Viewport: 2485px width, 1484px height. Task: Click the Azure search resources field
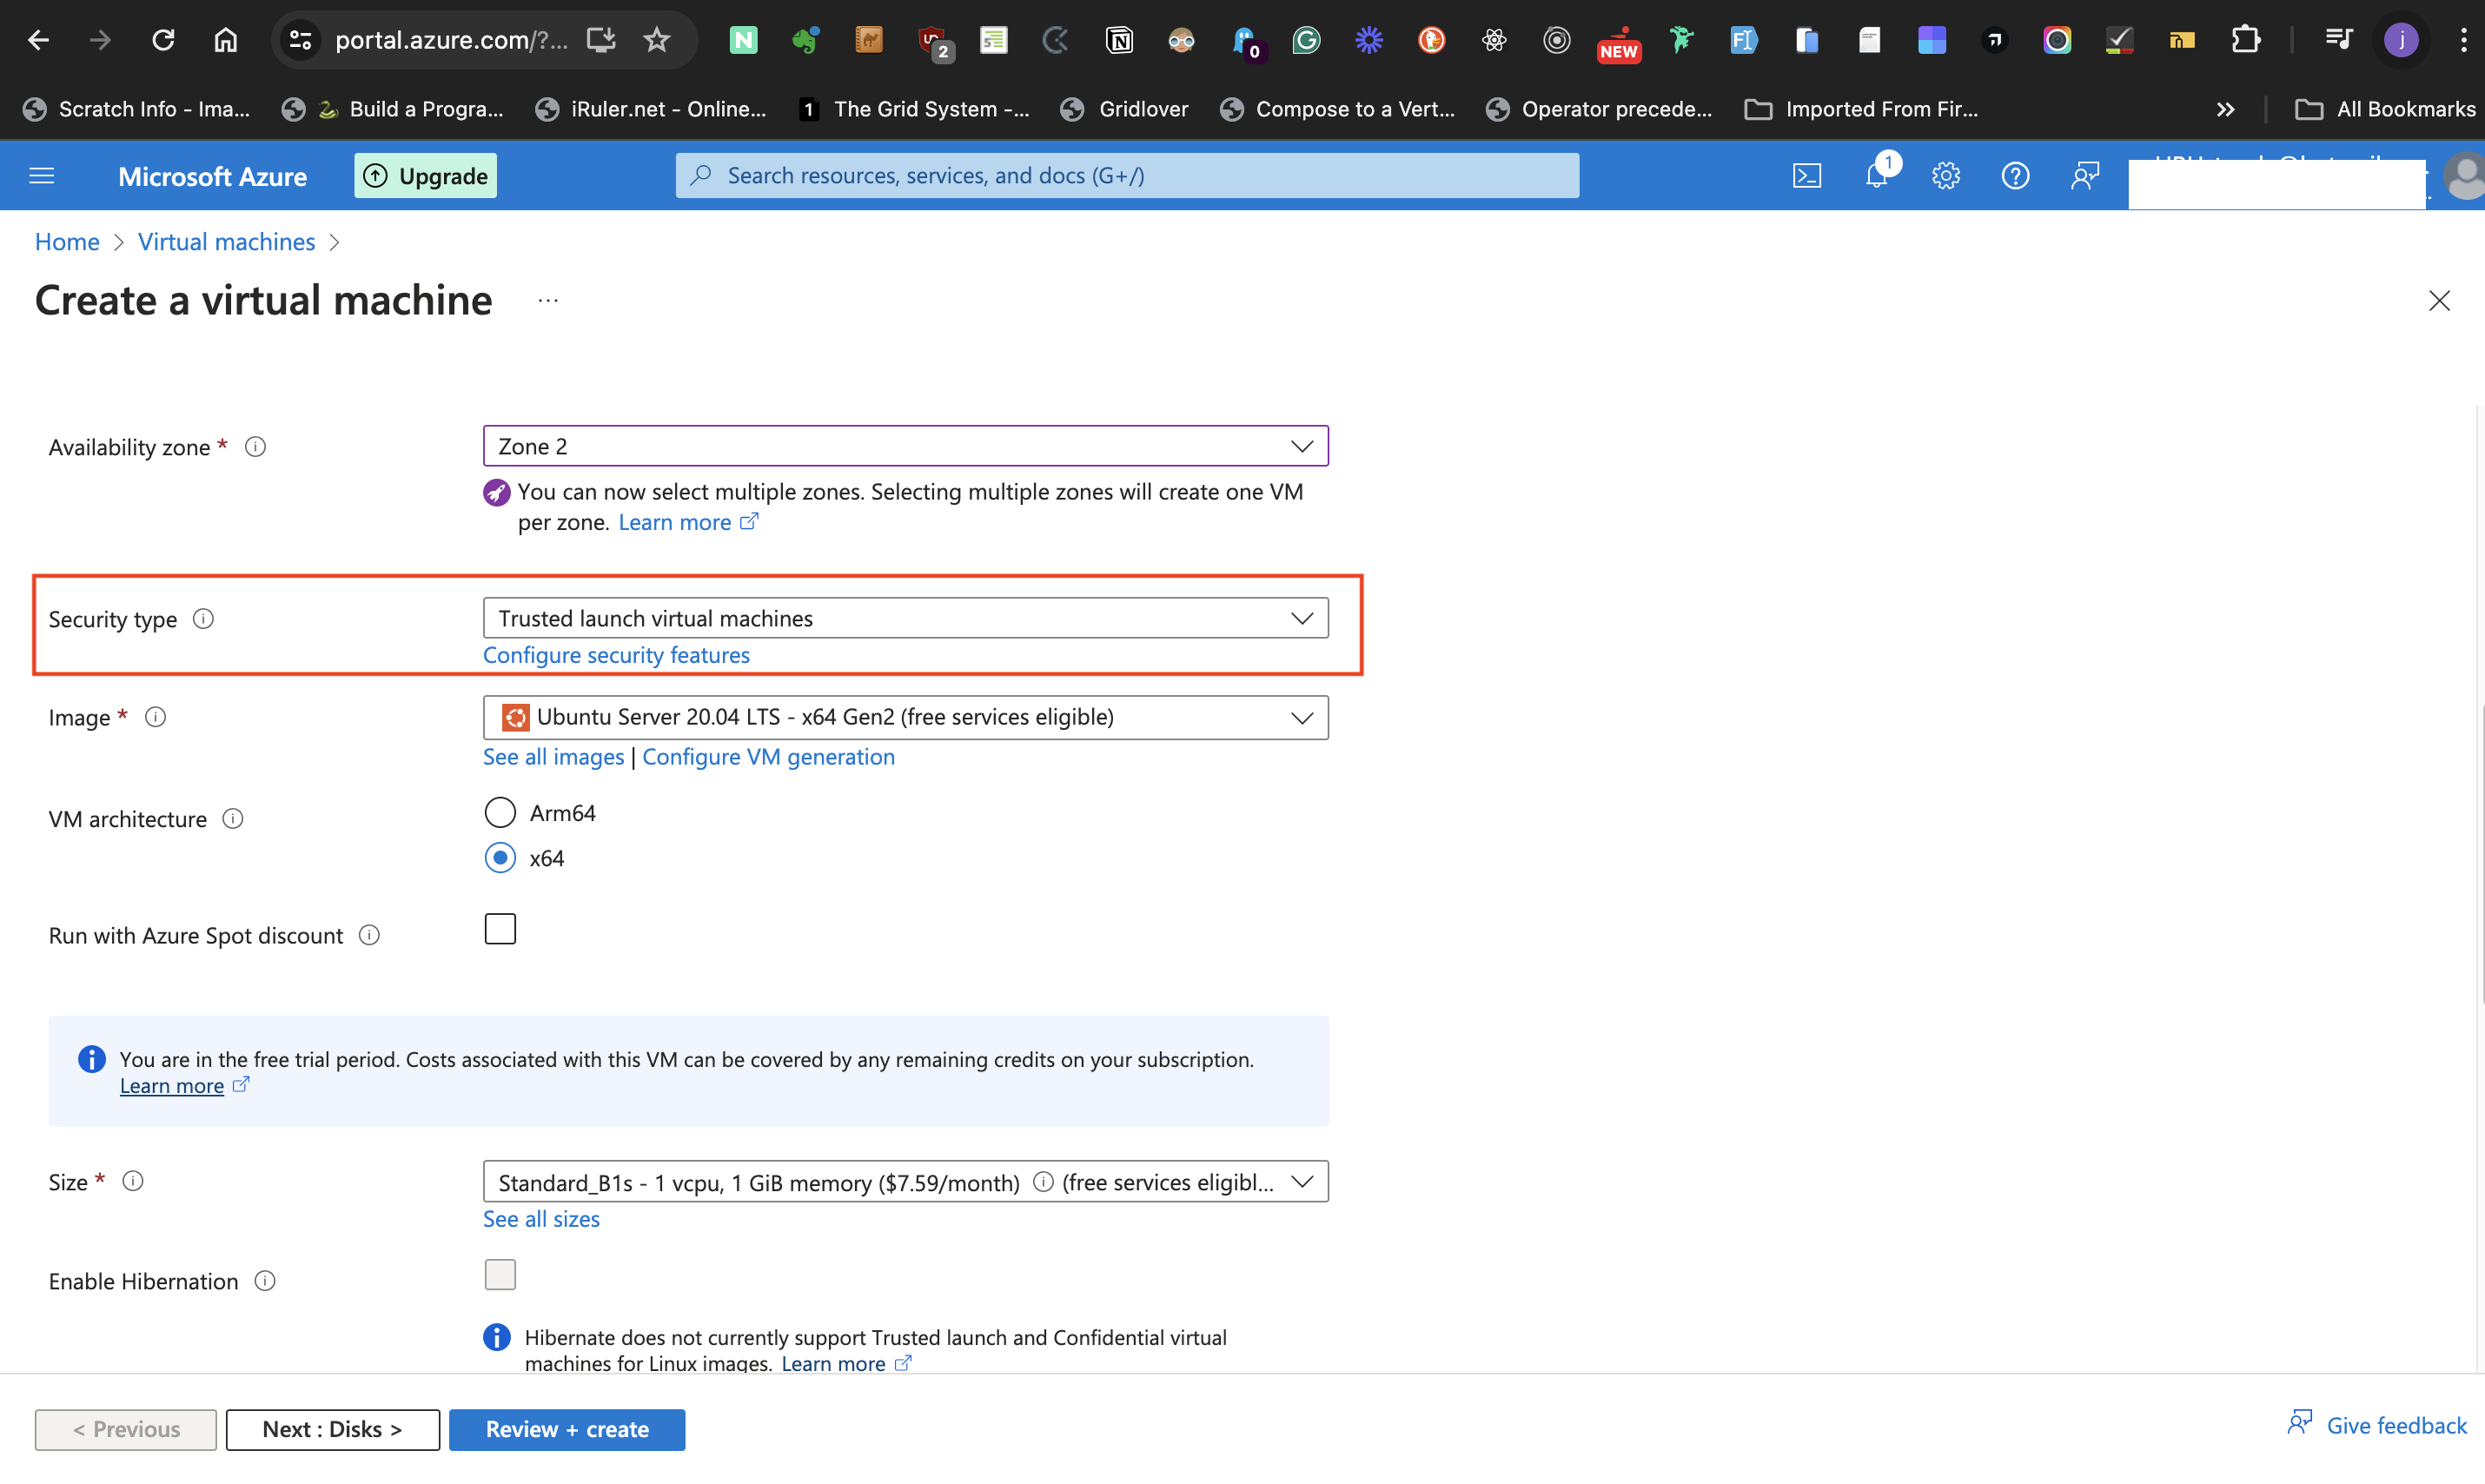click(1127, 176)
